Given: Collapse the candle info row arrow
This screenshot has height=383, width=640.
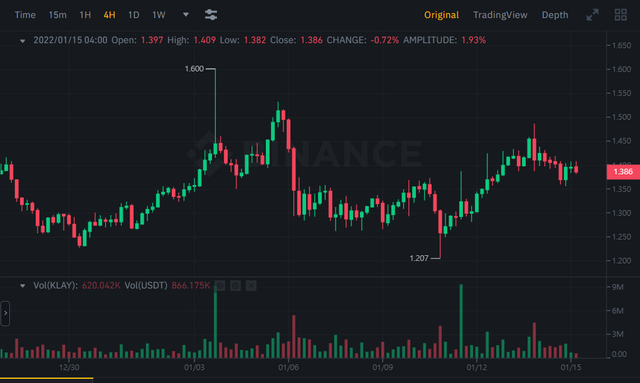Looking at the screenshot, I should [22, 41].
